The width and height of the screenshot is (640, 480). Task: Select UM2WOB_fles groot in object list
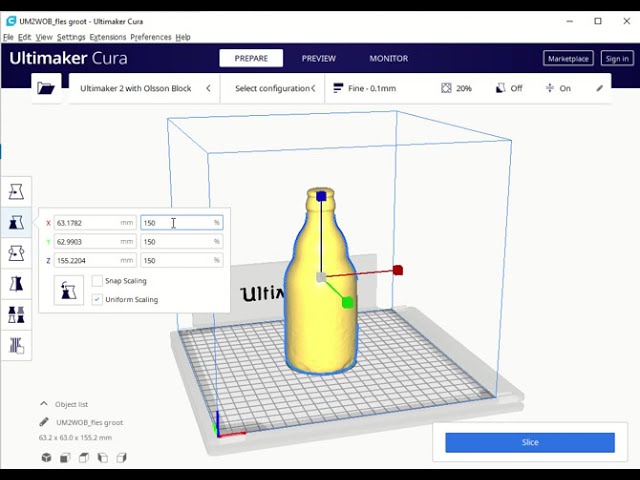(89, 422)
